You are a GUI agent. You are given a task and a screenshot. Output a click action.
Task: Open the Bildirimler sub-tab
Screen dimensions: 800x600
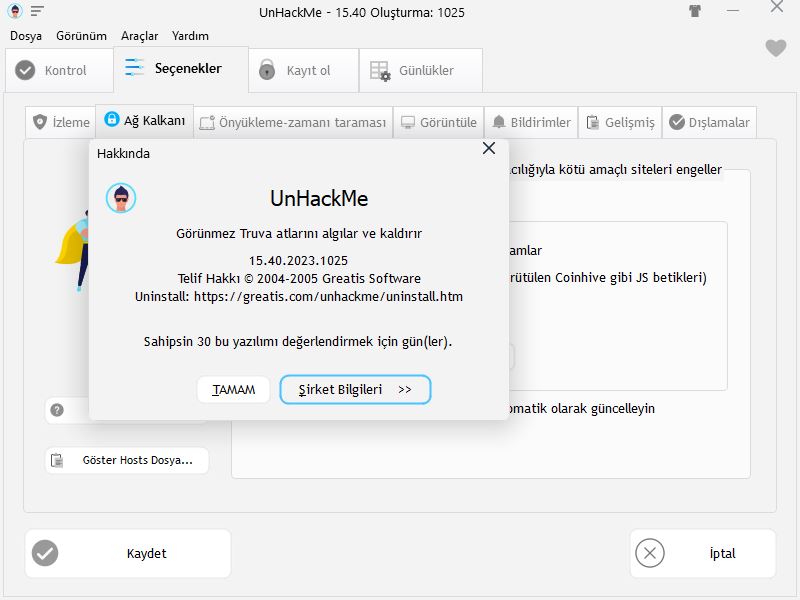coord(531,122)
